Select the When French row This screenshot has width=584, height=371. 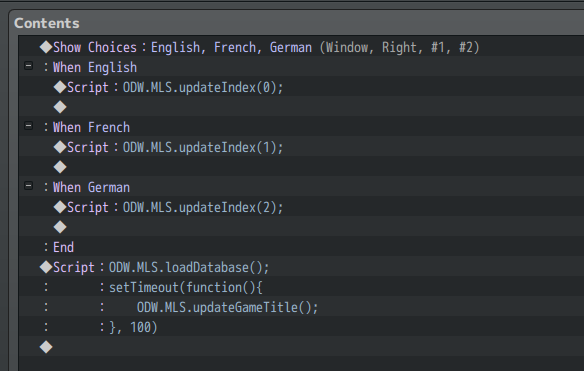tap(301, 127)
